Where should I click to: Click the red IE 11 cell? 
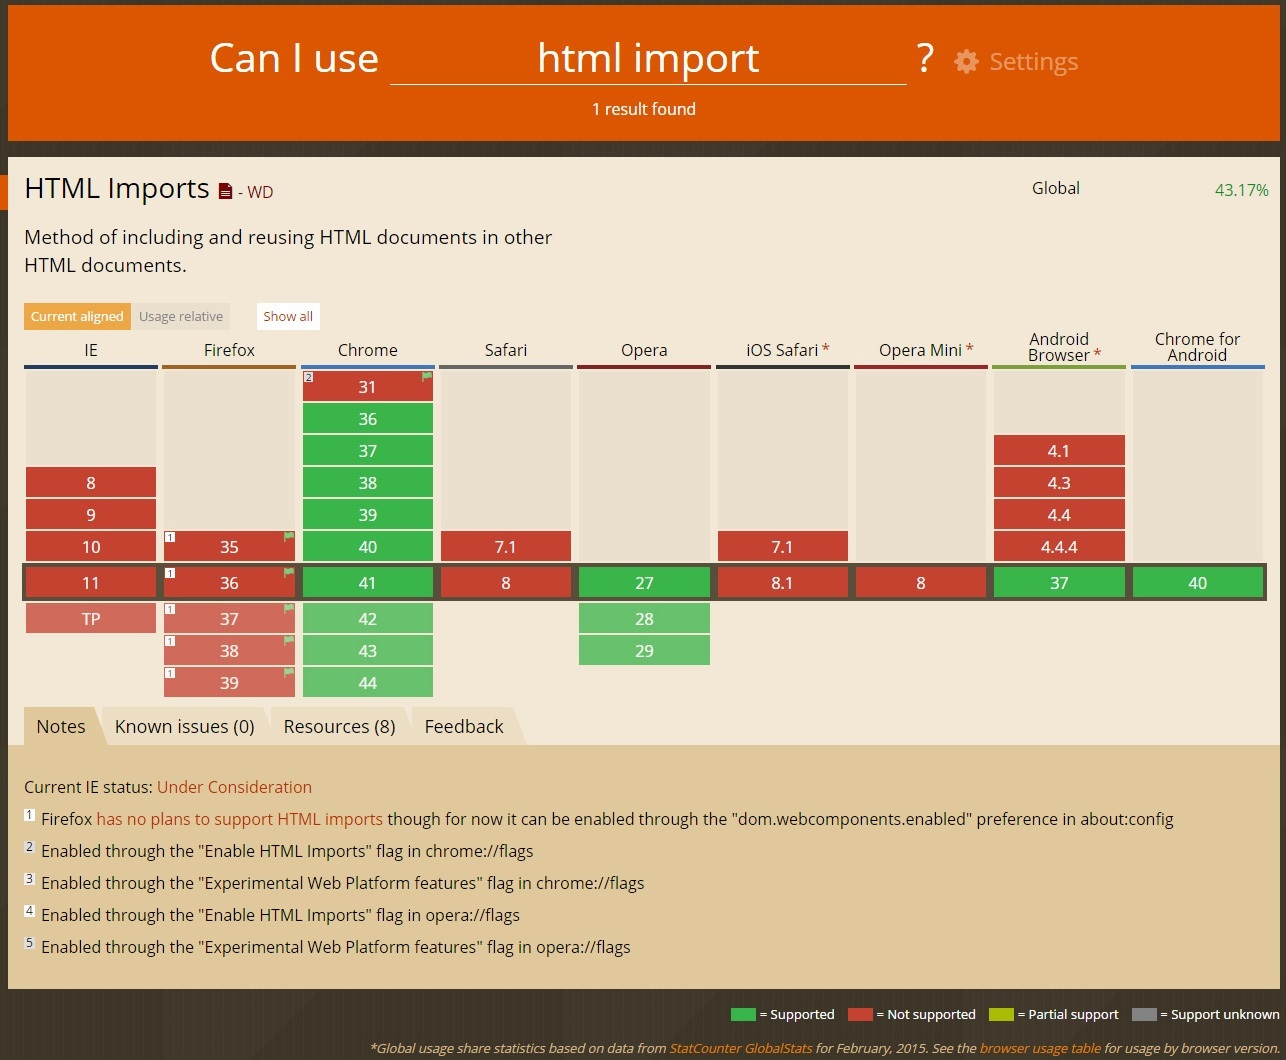point(91,583)
